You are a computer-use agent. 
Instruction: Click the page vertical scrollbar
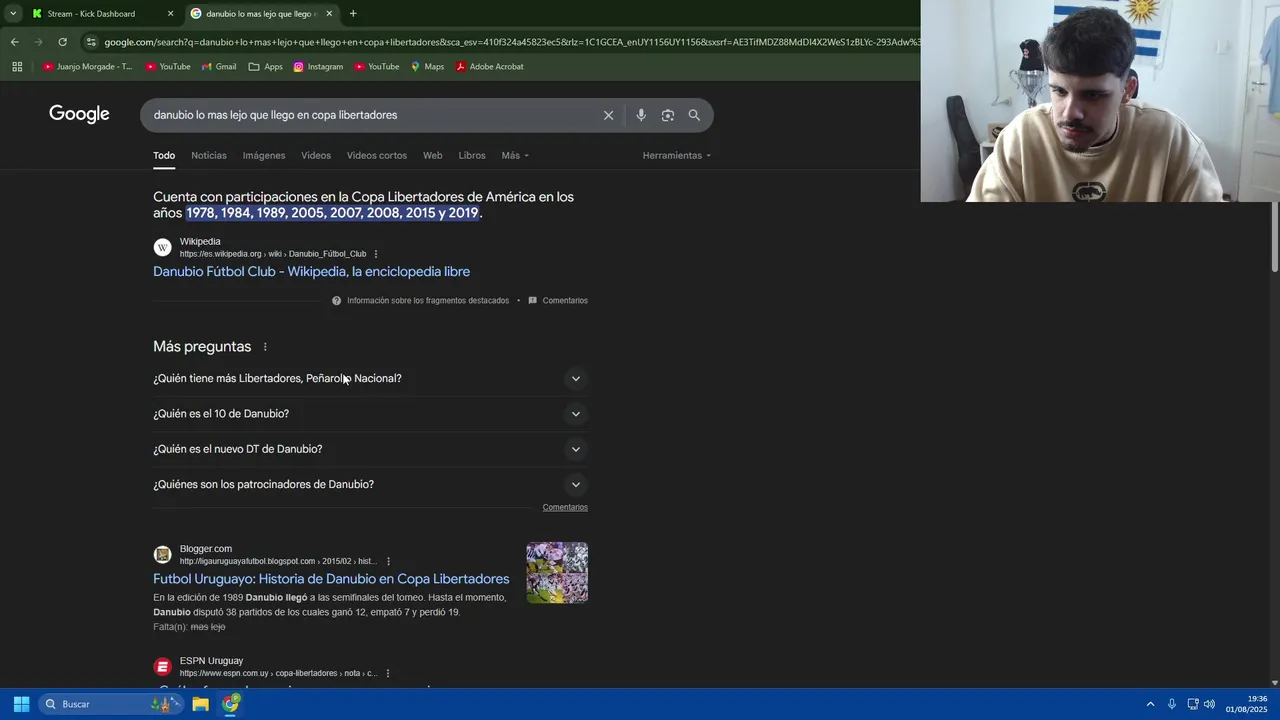click(1275, 236)
